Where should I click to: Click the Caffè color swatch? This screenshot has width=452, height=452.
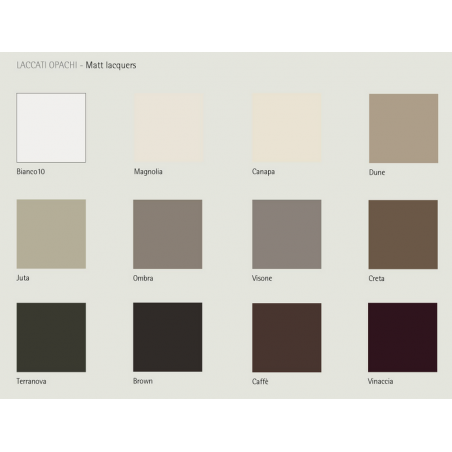click(x=287, y=337)
